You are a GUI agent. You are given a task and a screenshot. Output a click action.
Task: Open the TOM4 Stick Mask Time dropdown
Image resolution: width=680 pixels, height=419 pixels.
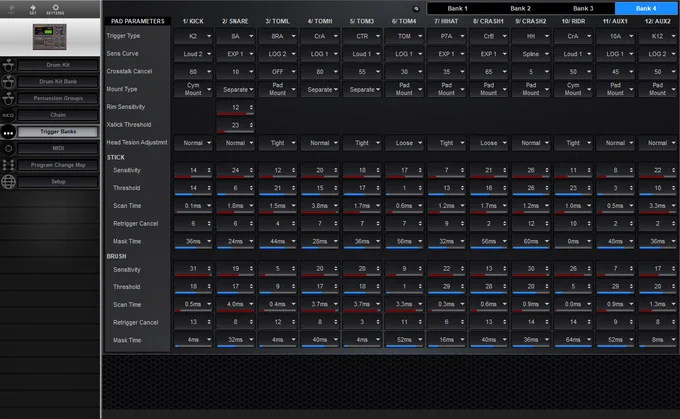coord(404,241)
